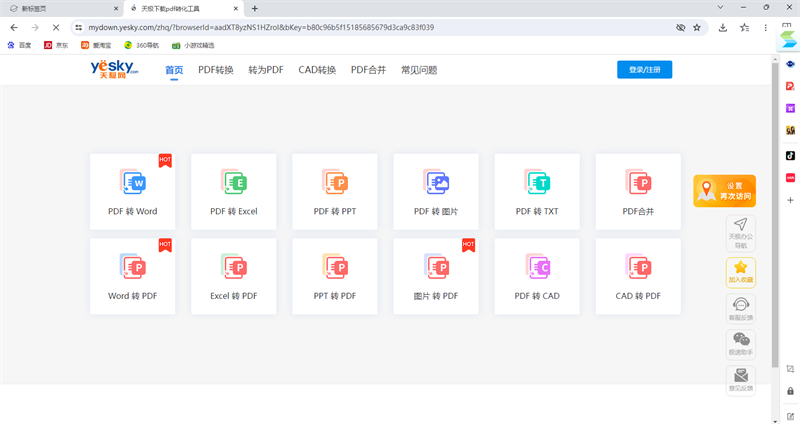800x424 pixels.
Task: Open the CAD 转 PDF converter card
Action: point(638,276)
